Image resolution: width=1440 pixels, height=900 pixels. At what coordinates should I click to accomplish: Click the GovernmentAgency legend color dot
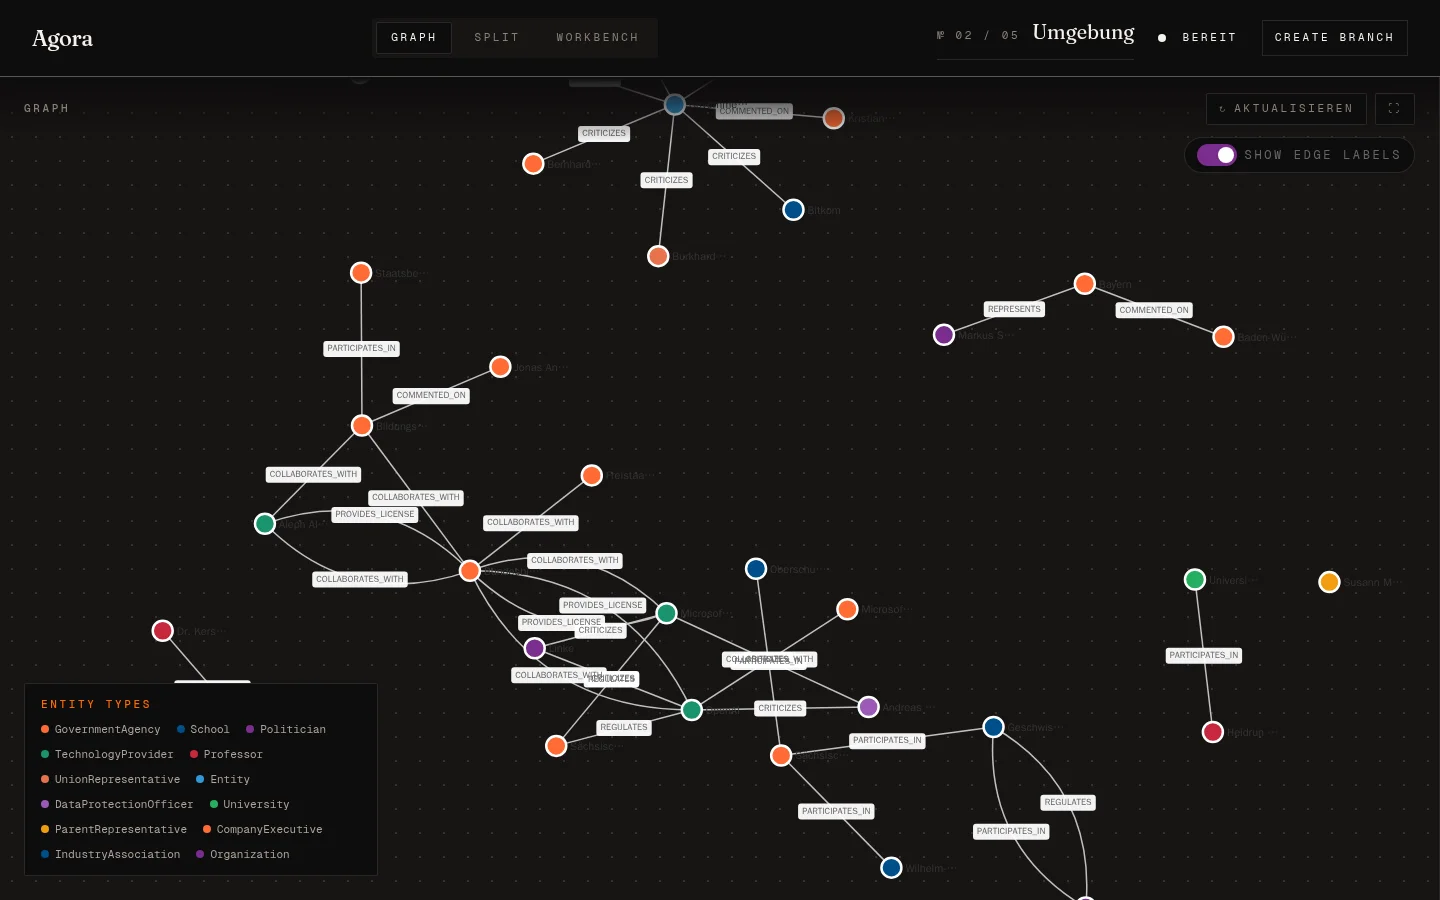pyautogui.click(x=45, y=730)
